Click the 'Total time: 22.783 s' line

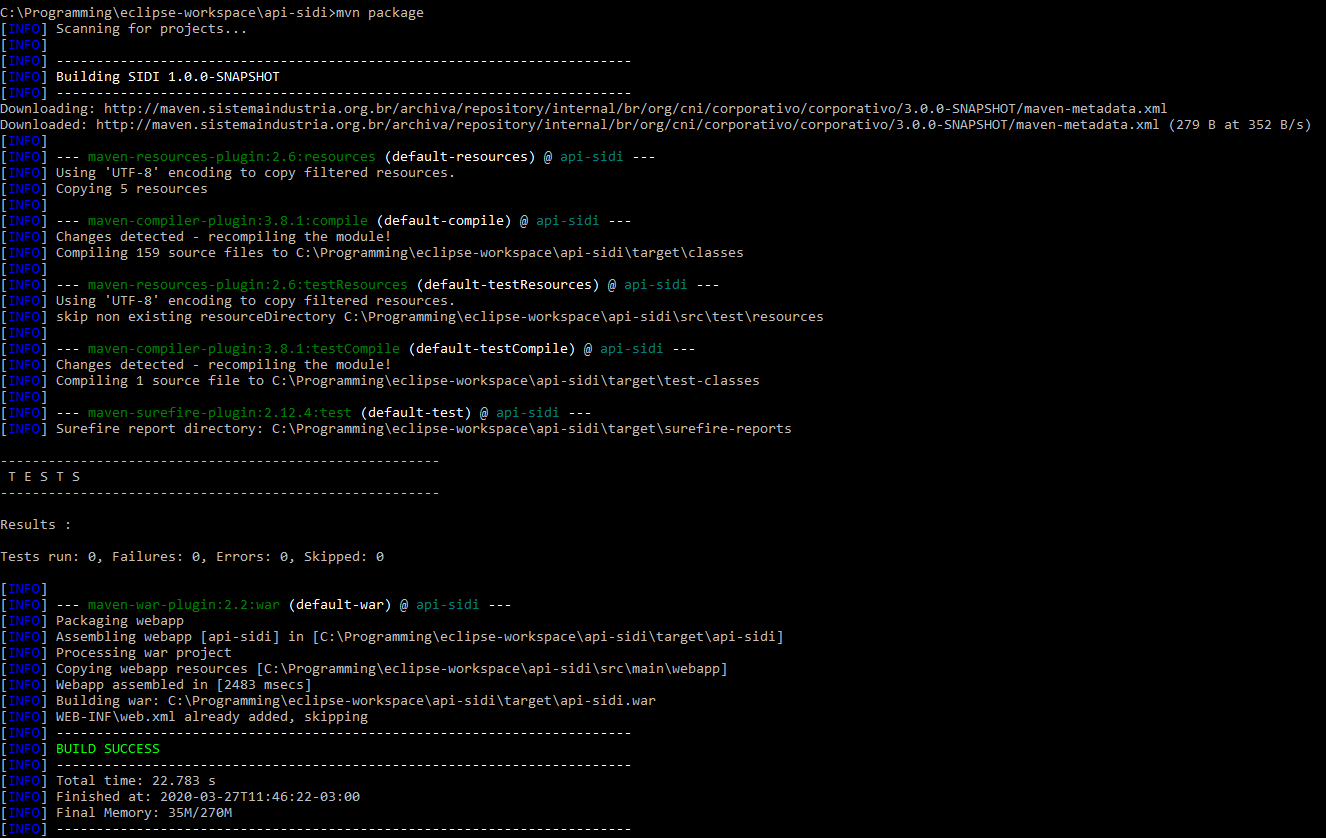tap(135, 780)
